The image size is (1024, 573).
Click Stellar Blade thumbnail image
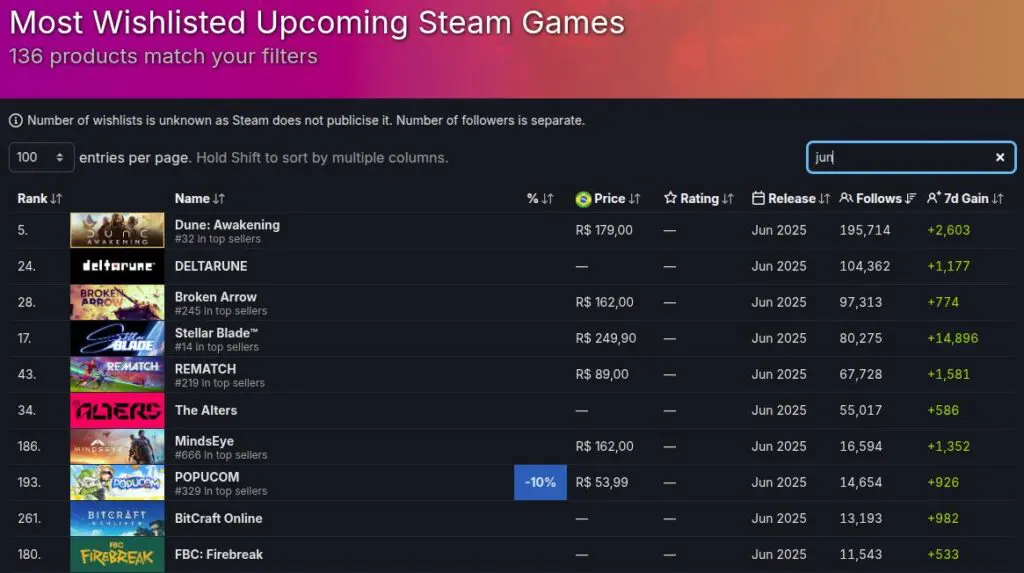[x=117, y=338]
